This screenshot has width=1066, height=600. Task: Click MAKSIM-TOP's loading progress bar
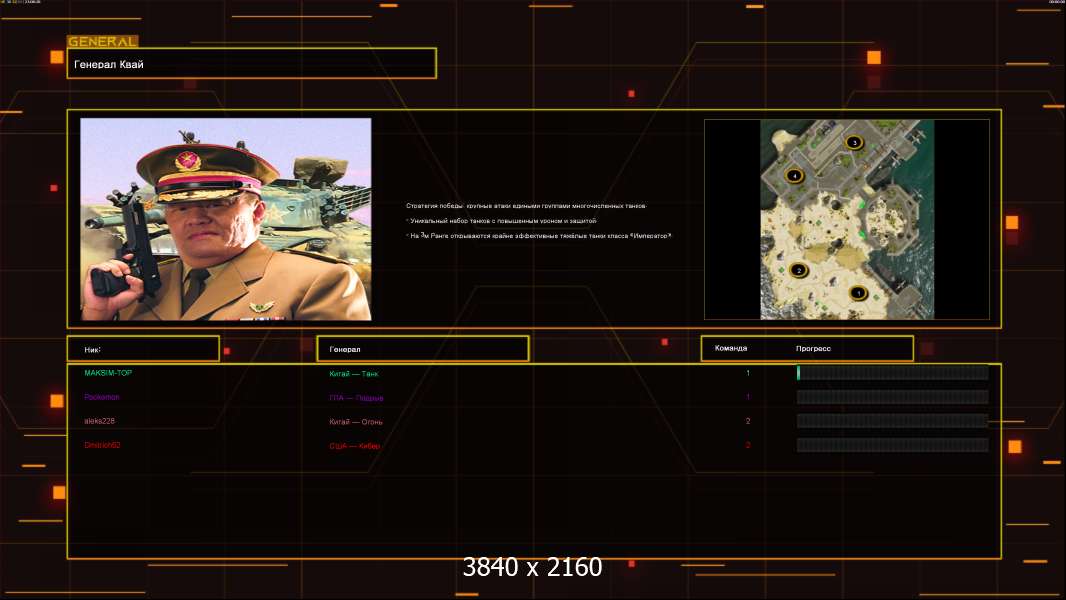[892, 373]
